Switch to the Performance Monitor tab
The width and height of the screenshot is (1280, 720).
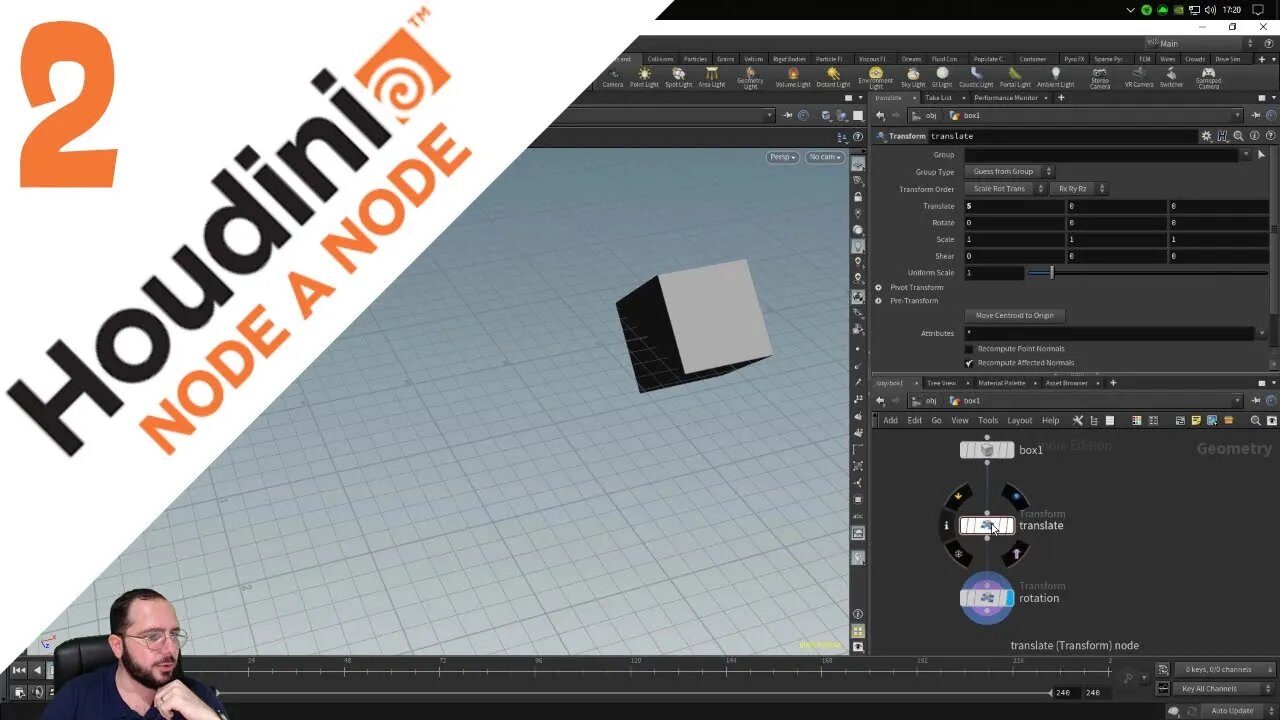(1006, 98)
